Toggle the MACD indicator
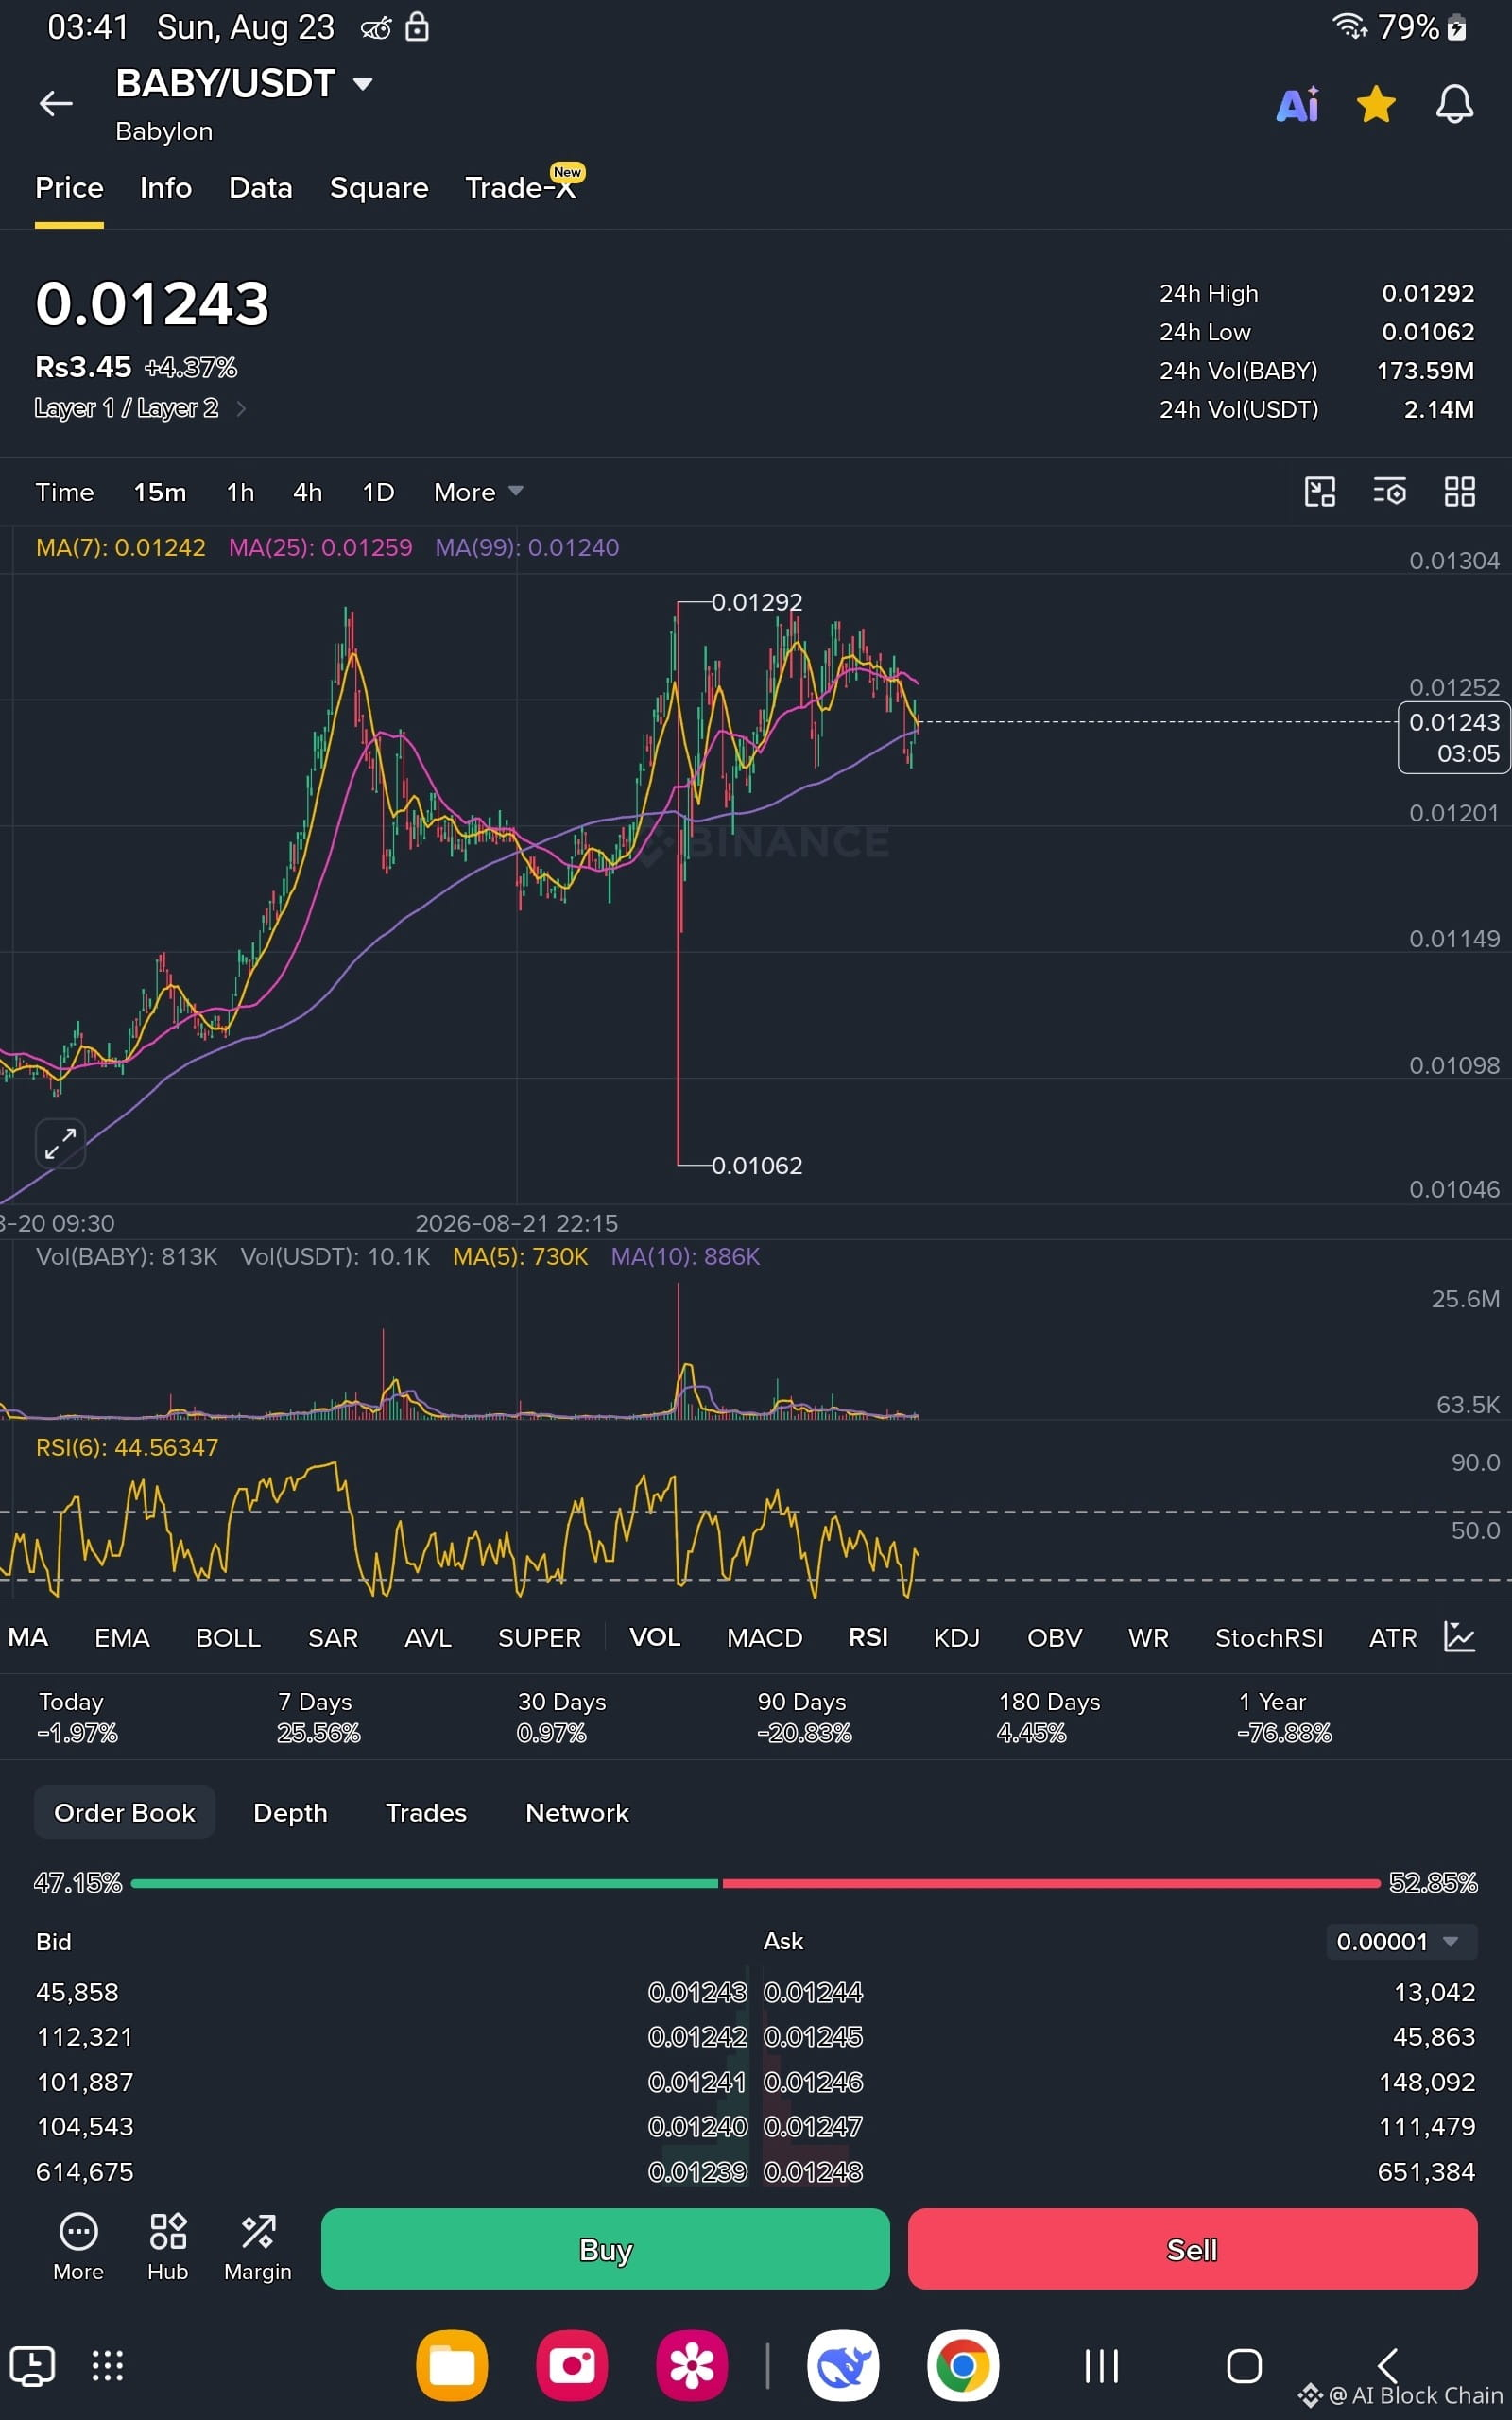The image size is (1512, 2420). pos(764,1638)
